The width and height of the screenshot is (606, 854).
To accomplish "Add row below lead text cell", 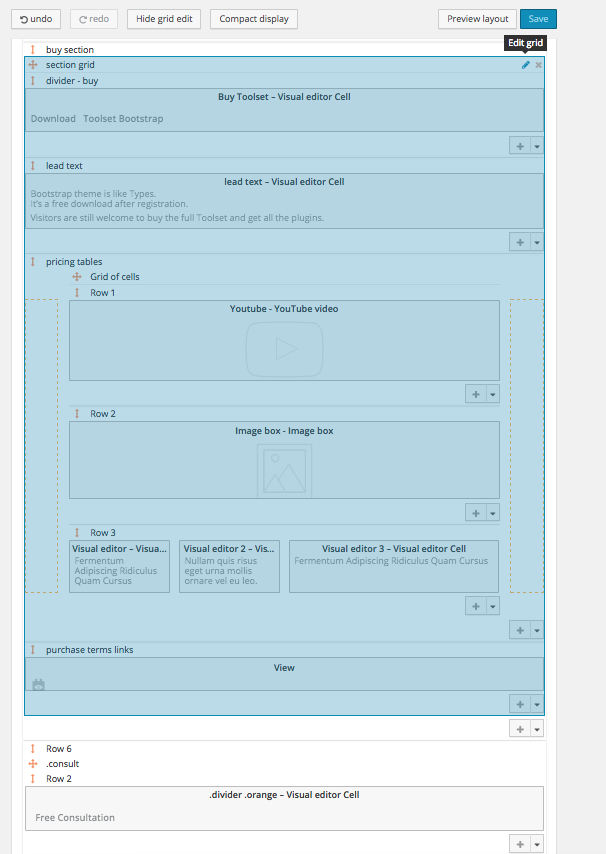I will coord(520,242).
